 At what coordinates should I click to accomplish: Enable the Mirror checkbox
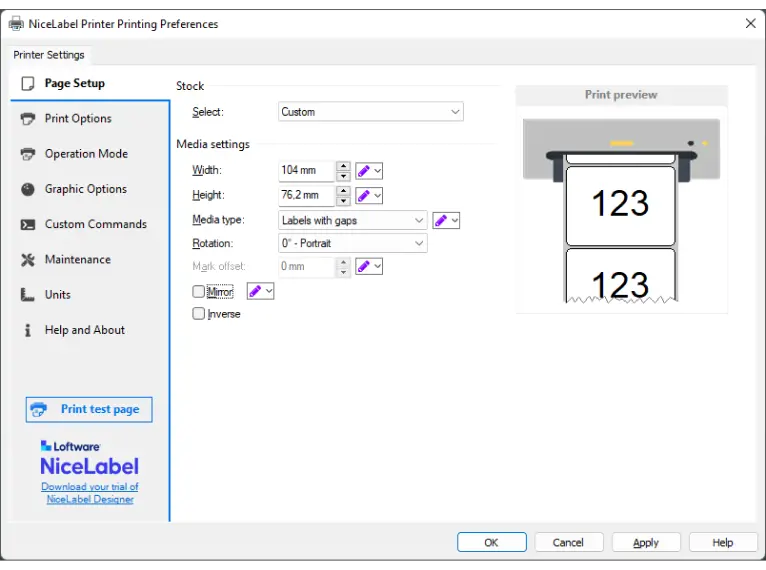(x=198, y=292)
